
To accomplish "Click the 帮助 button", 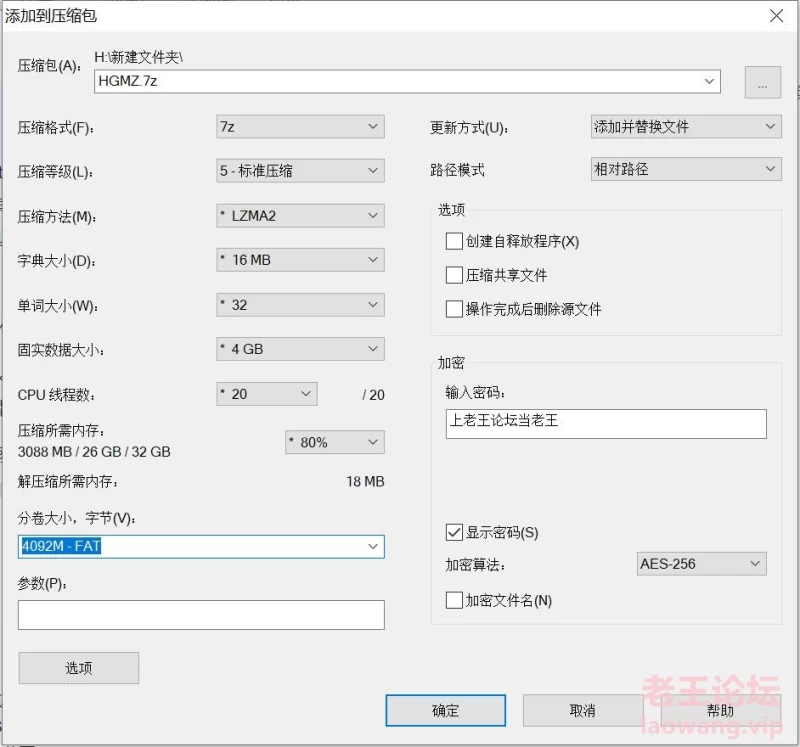I will (x=720, y=710).
